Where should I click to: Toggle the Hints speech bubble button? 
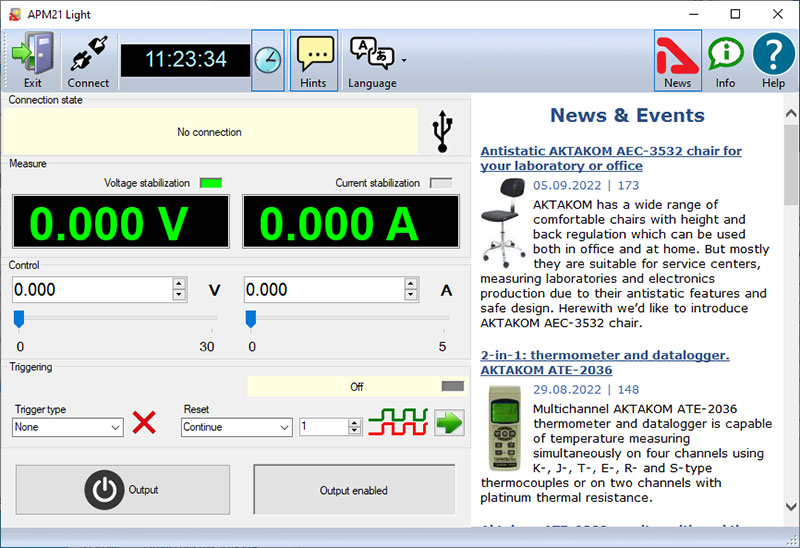[x=314, y=60]
